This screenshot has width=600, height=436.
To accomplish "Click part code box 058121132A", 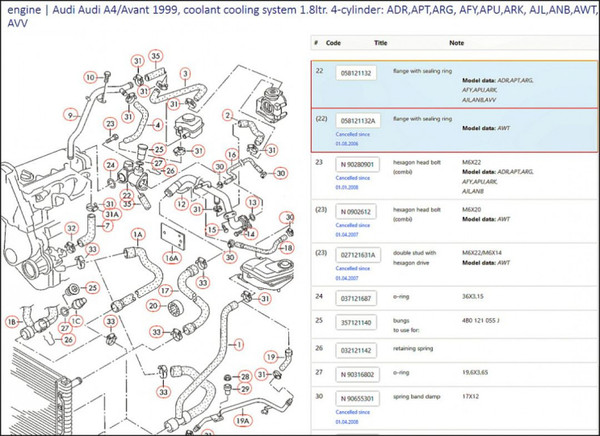I will pos(358,121).
